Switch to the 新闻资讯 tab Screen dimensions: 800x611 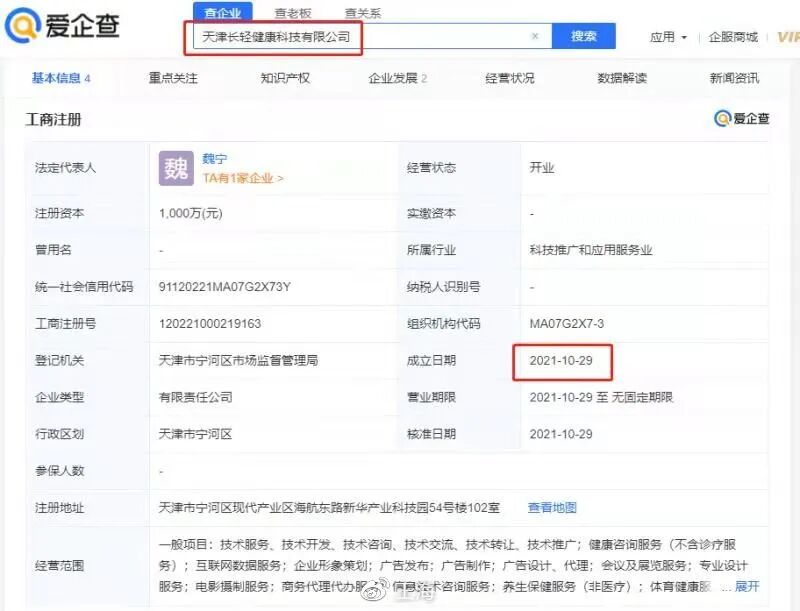click(x=734, y=78)
